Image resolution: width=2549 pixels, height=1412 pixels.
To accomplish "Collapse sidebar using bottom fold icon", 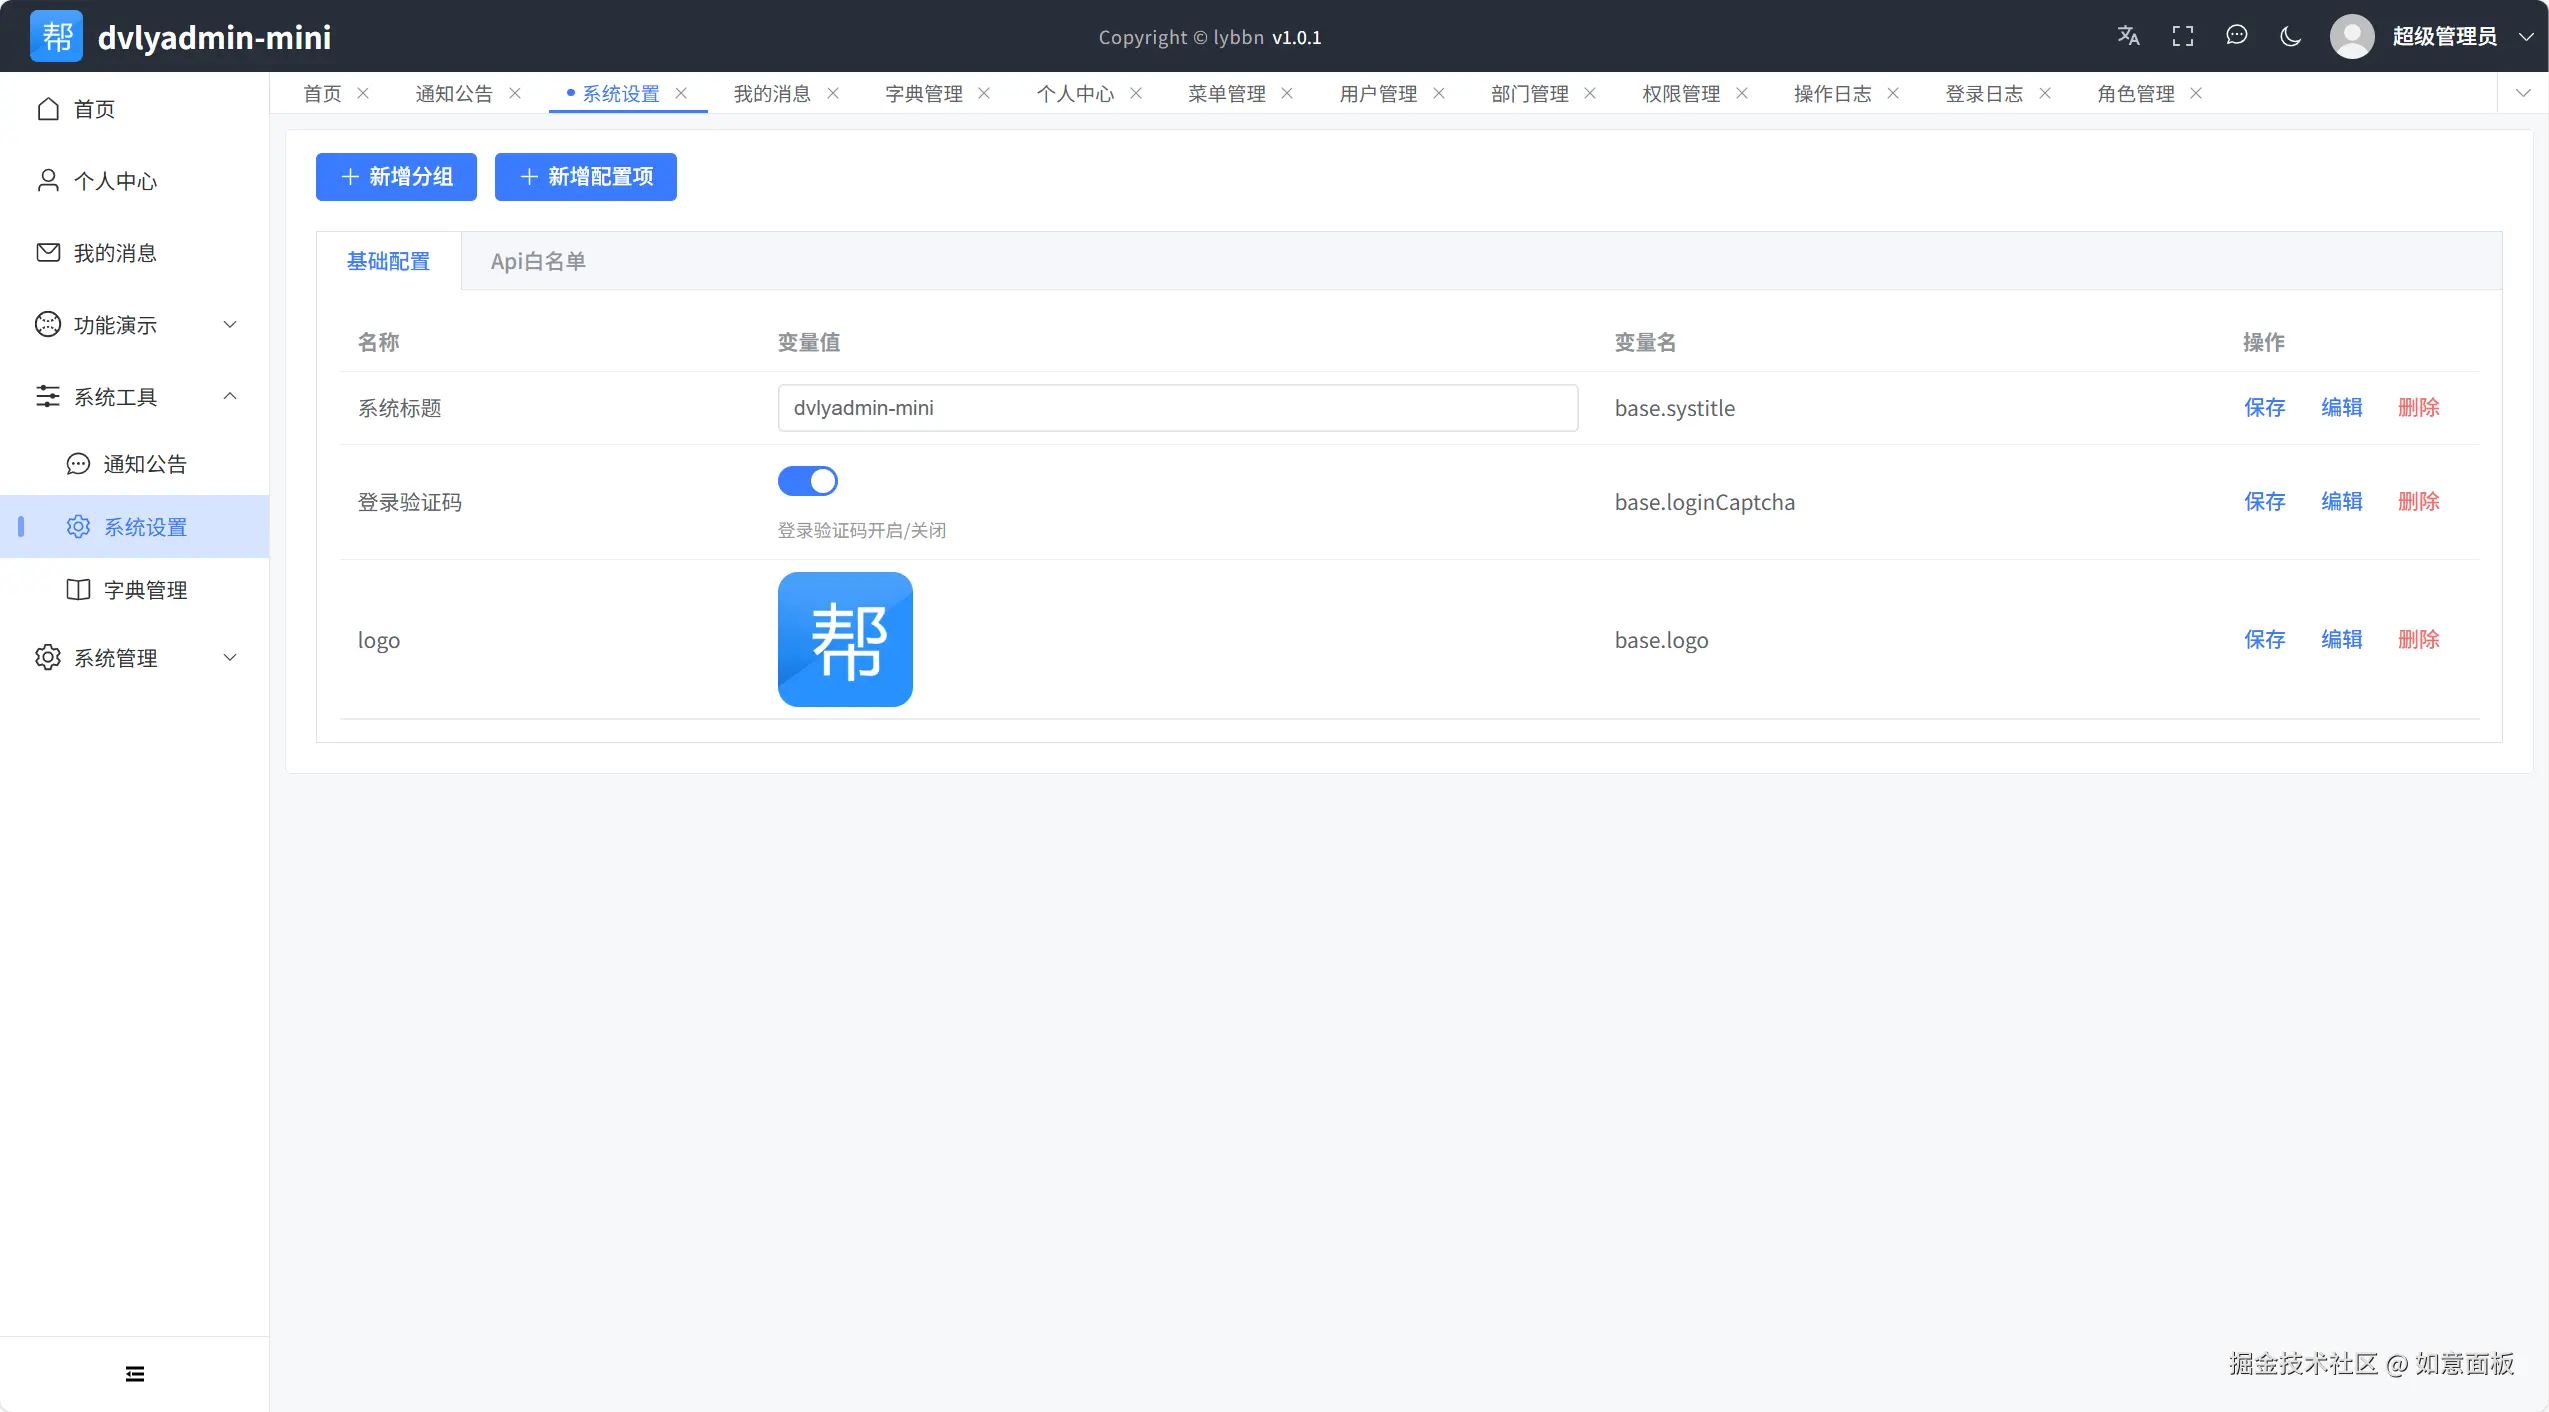I will [x=135, y=1374].
